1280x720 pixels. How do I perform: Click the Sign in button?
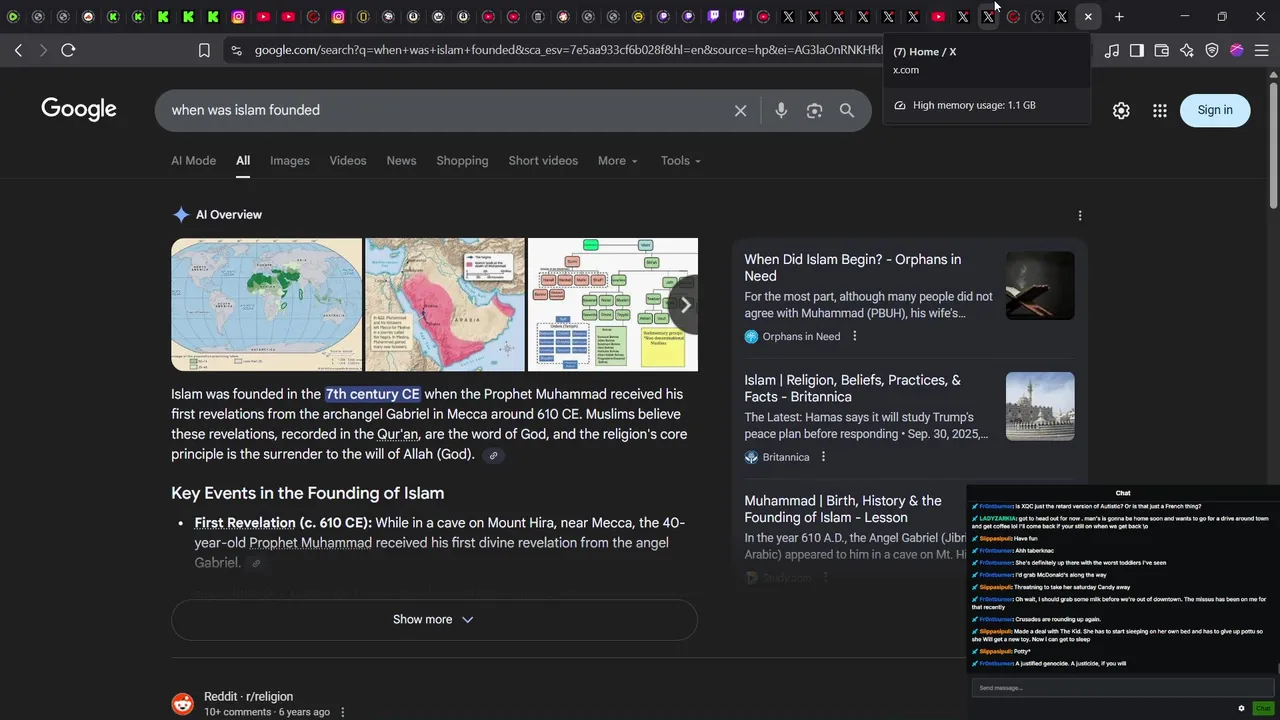tap(1215, 110)
